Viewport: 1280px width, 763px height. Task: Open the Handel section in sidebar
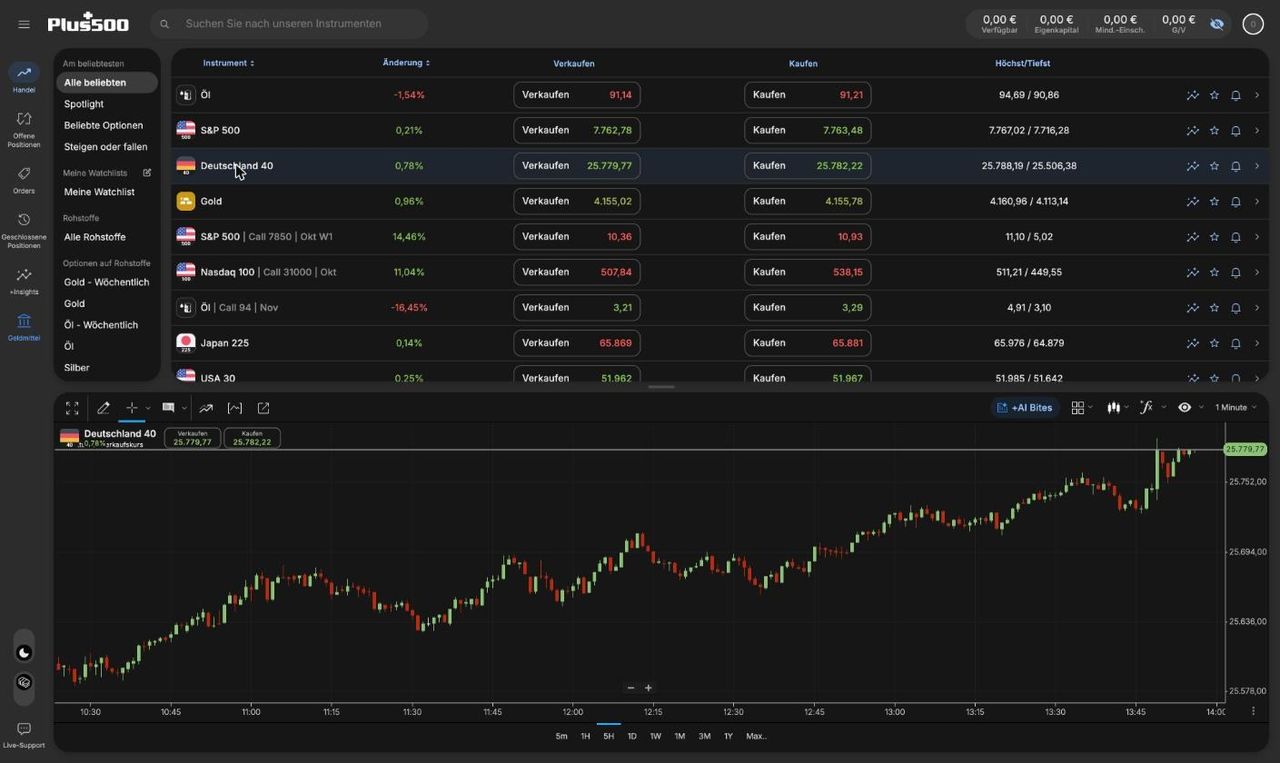(x=24, y=78)
